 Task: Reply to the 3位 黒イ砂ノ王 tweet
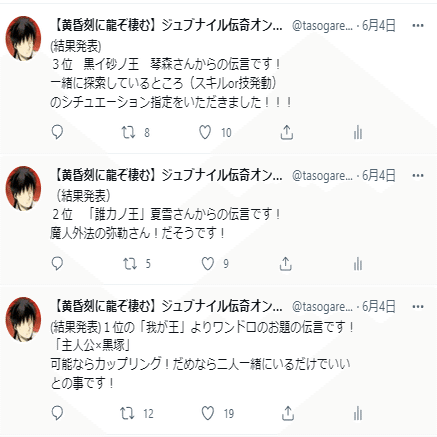click(57, 132)
